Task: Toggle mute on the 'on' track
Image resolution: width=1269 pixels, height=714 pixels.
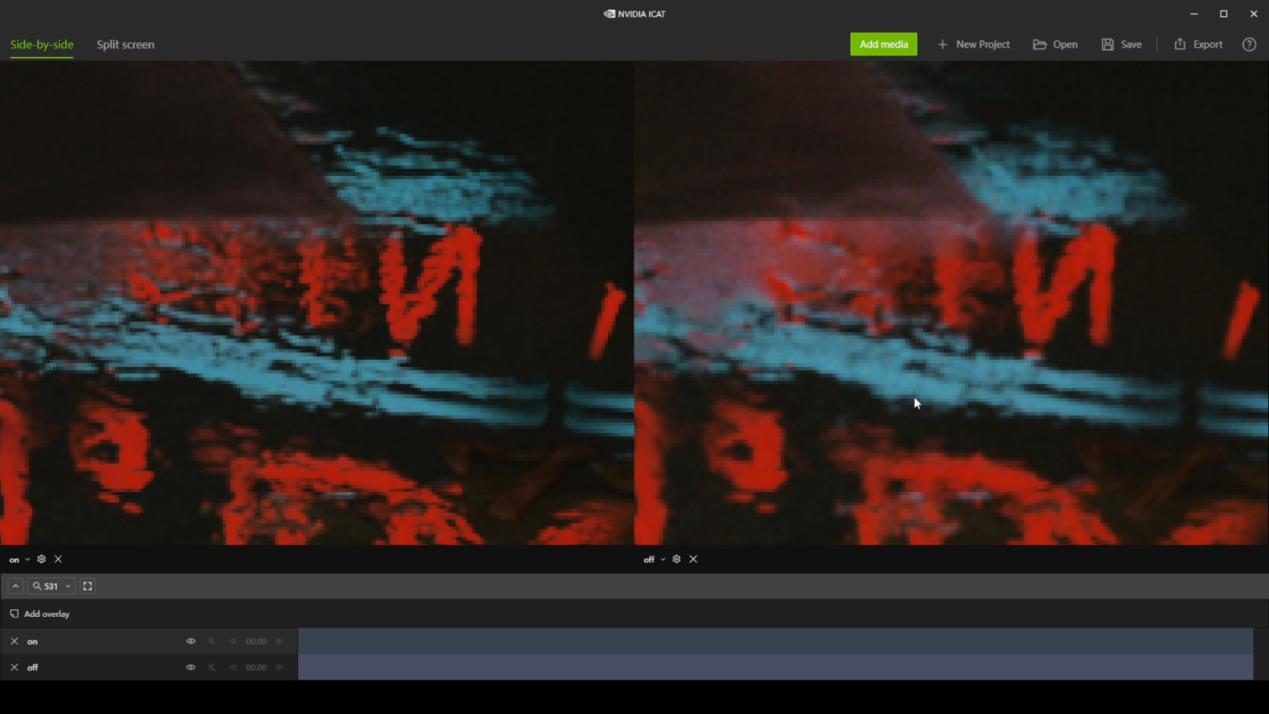Action: (x=212, y=641)
